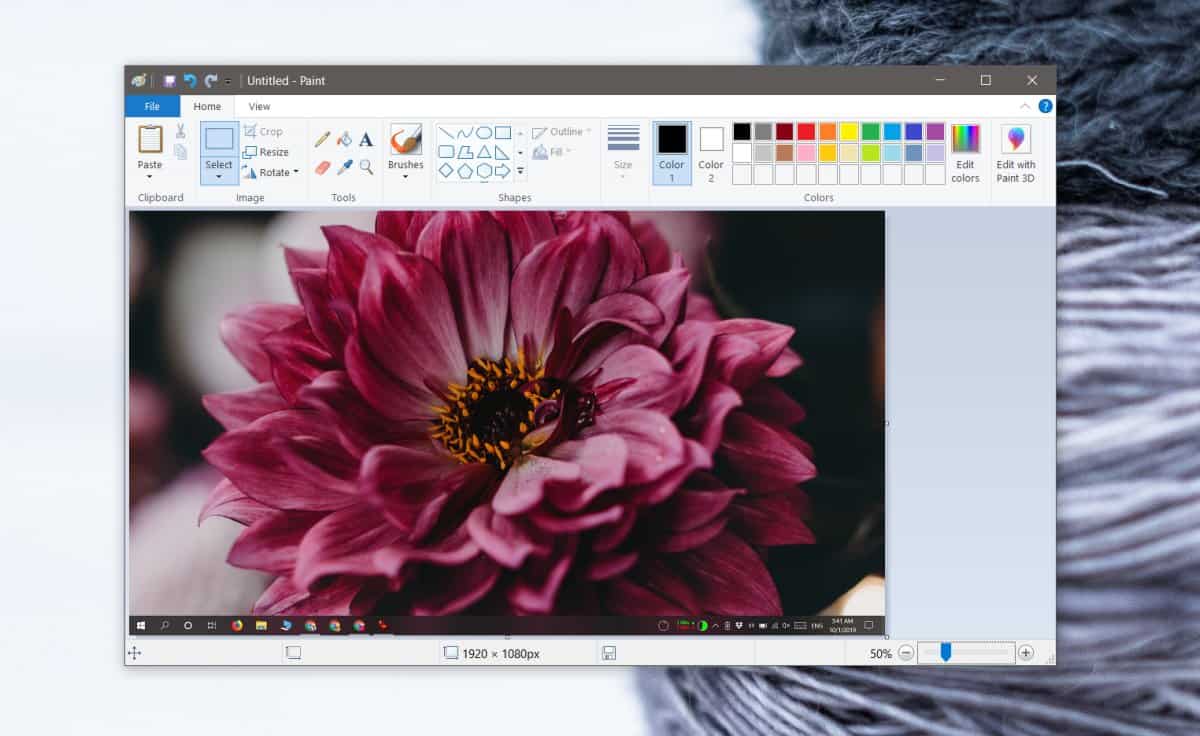This screenshot has width=1200, height=736.
Task: Select the Magnifier tool
Action: [366, 167]
